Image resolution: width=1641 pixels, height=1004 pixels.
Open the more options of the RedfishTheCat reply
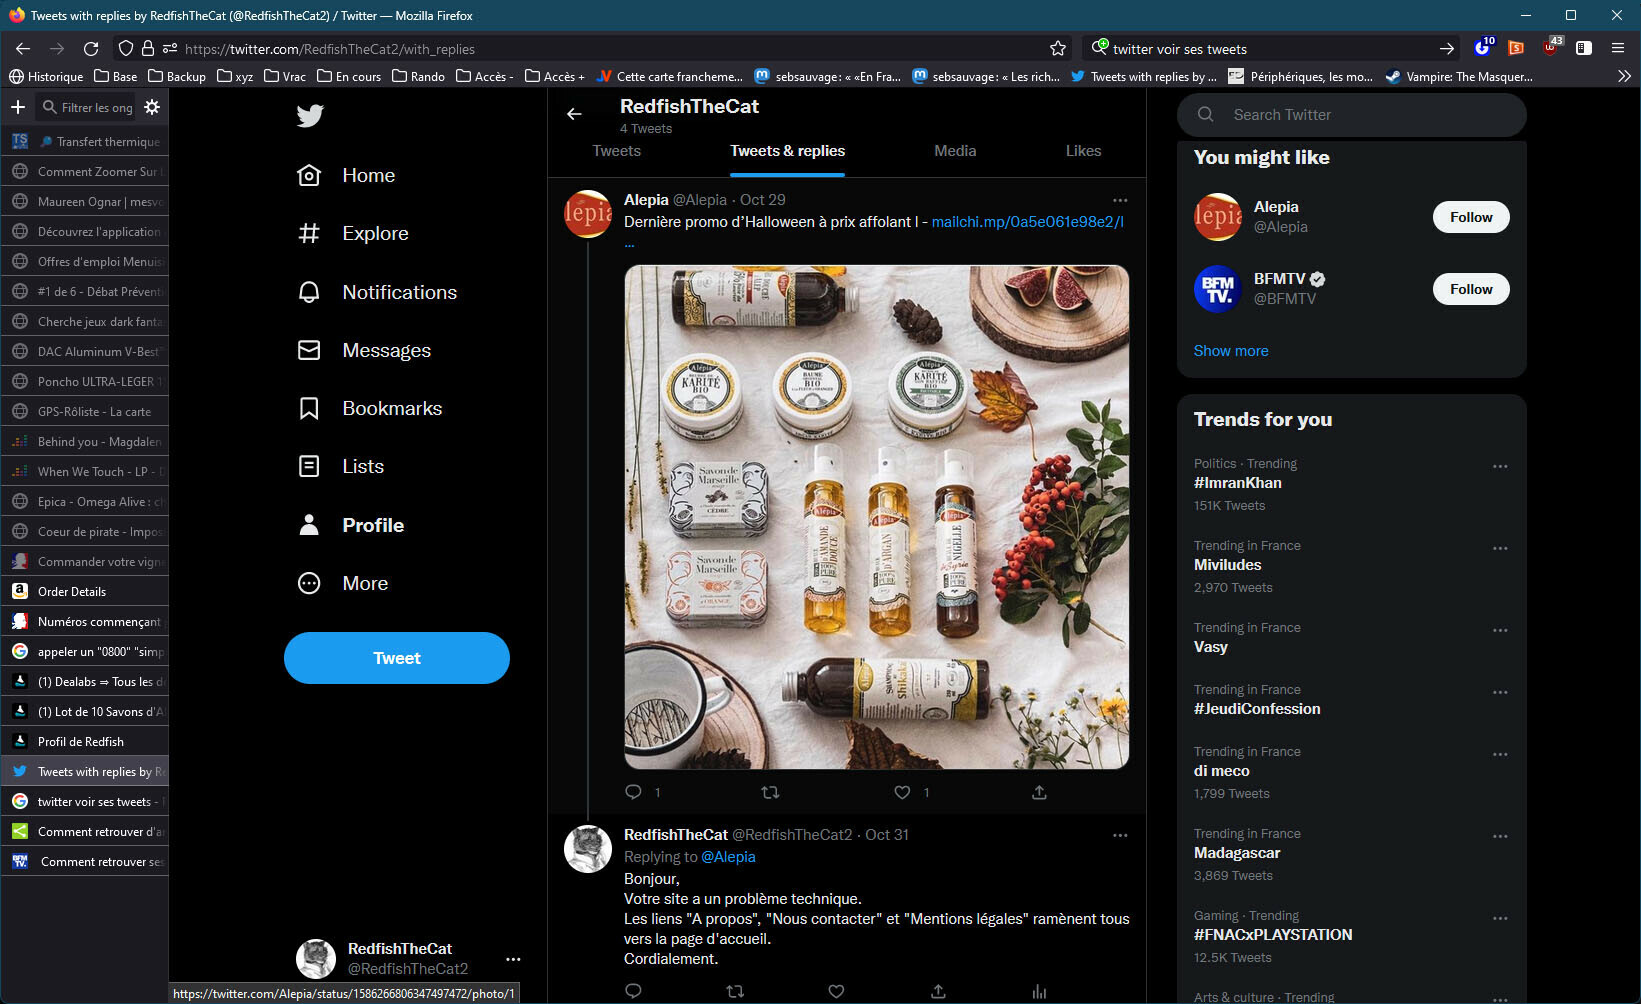[1120, 835]
